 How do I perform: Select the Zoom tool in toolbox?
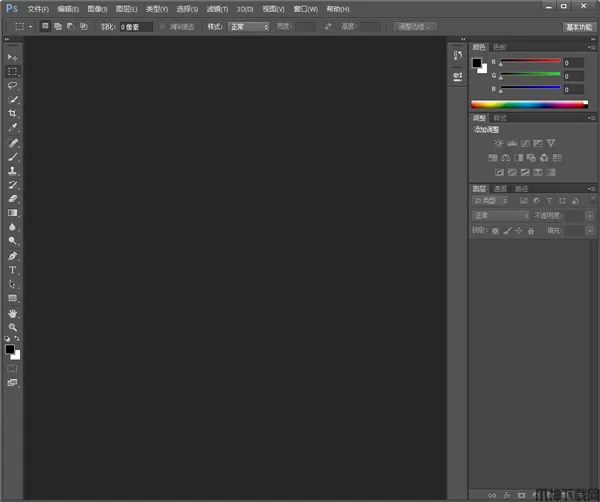point(13,327)
